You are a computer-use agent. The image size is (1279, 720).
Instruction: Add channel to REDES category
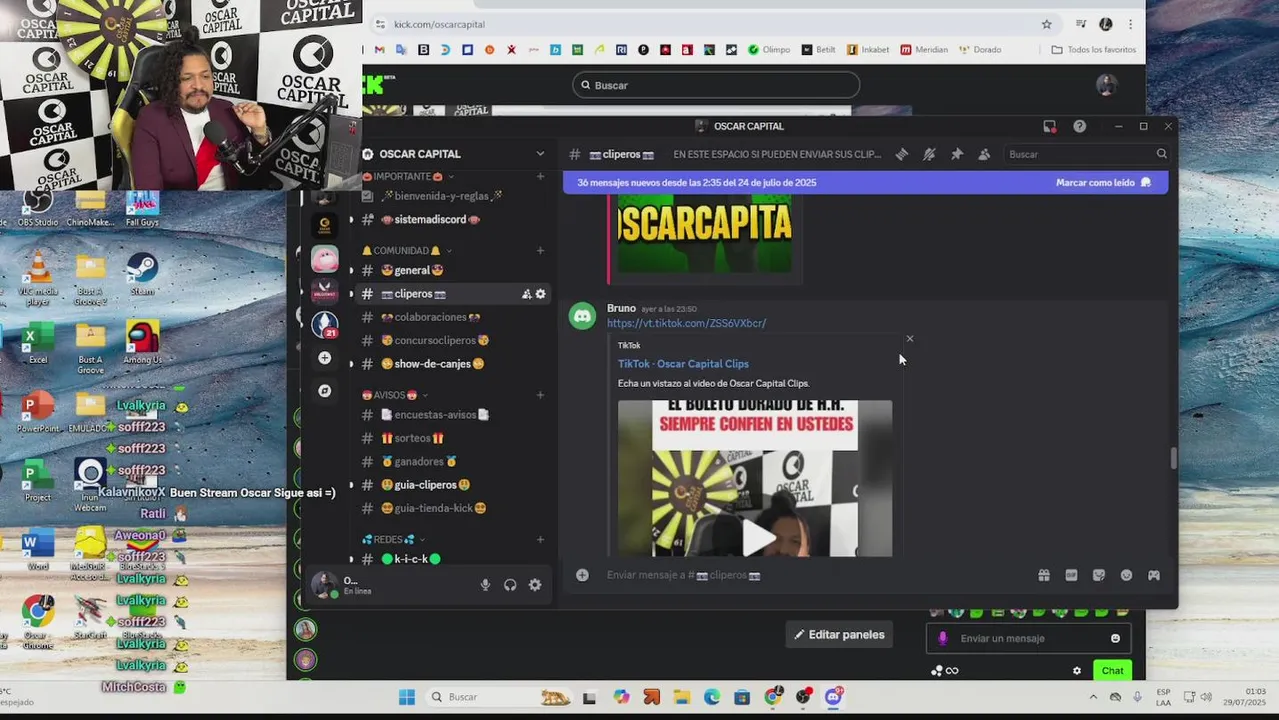click(x=540, y=540)
